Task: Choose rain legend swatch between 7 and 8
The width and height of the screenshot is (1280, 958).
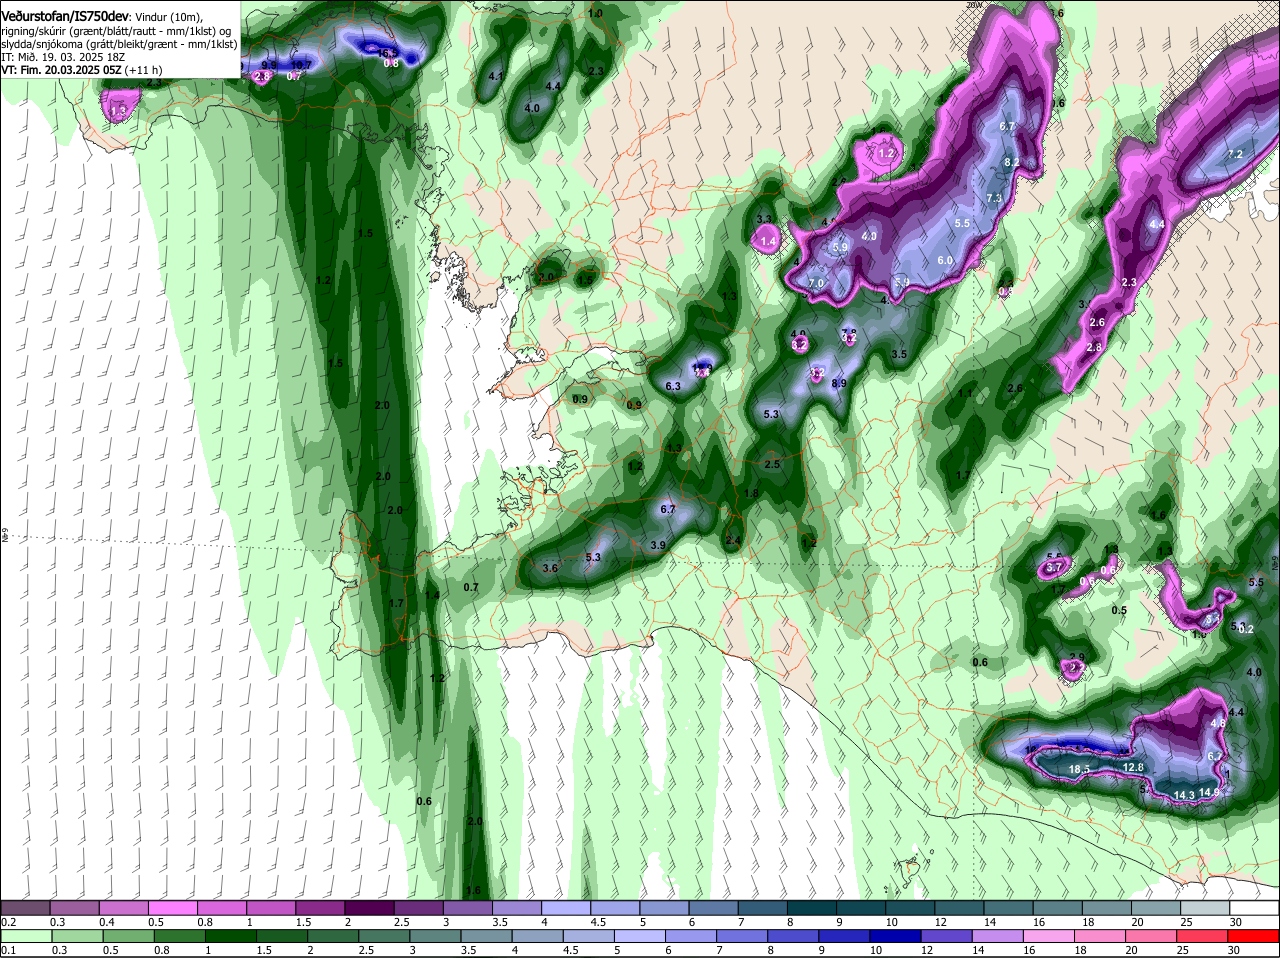Action: tap(742, 936)
